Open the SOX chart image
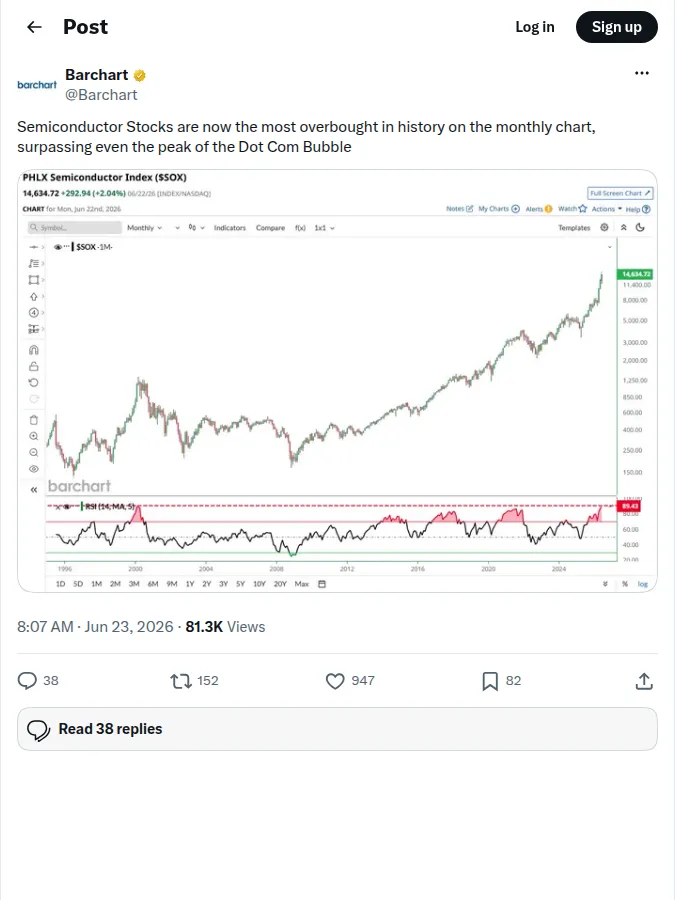675x900 pixels. click(337, 381)
